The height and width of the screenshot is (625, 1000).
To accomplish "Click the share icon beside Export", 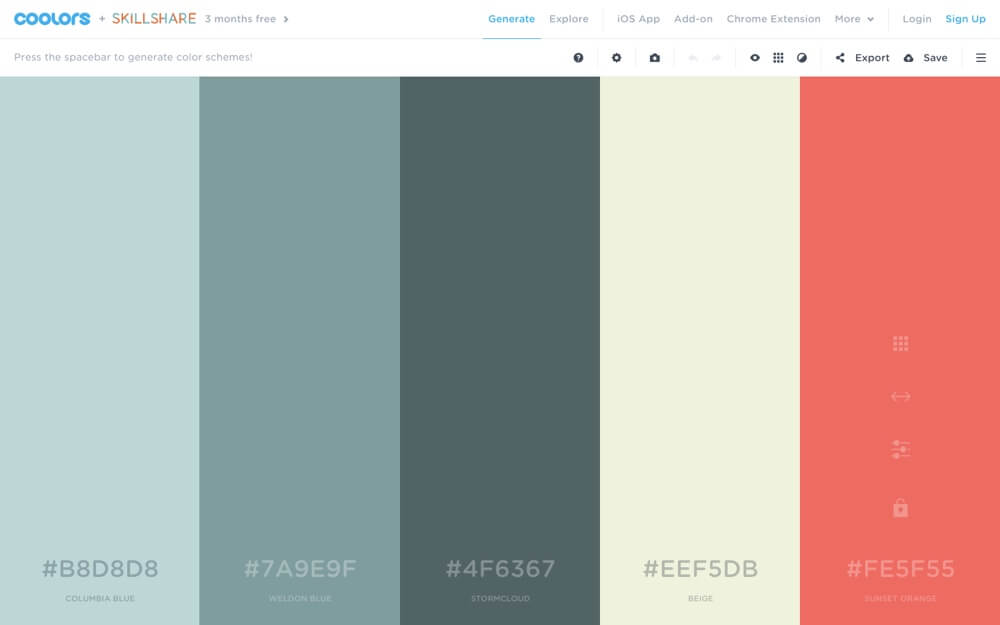I will [840, 58].
